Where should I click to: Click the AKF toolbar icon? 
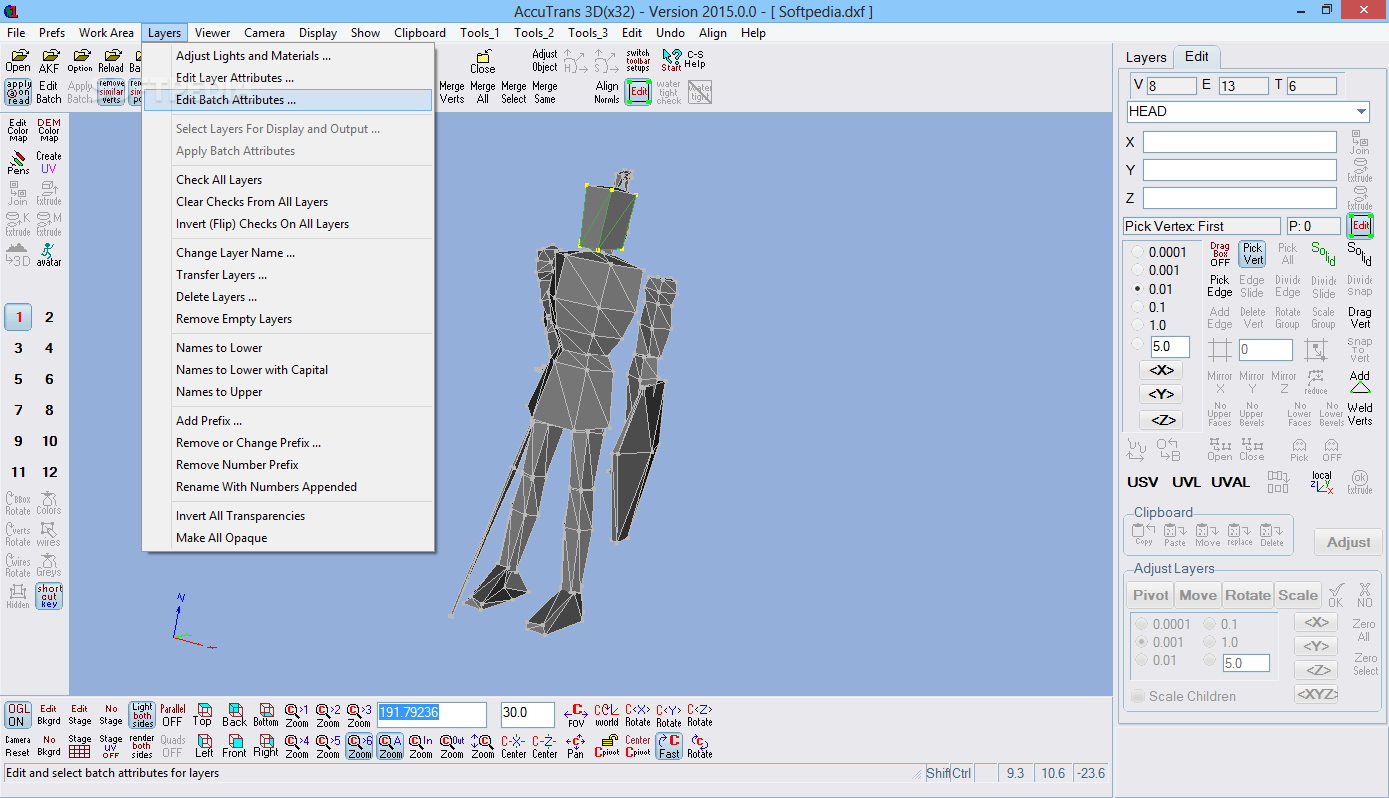coord(49,61)
